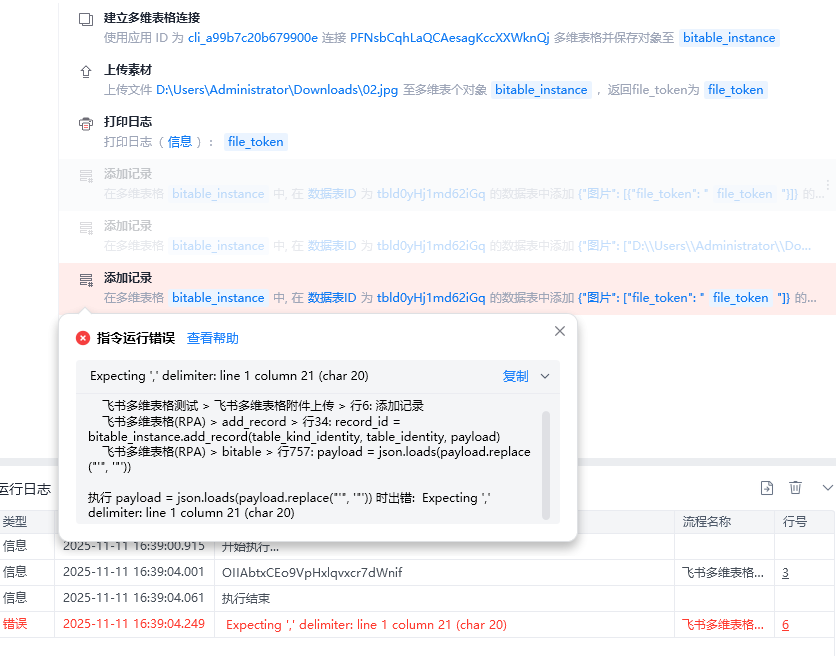Screen dimensions: 836x656
Task: Click bitable_instance tag in the red error step
Action: tap(218, 298)
